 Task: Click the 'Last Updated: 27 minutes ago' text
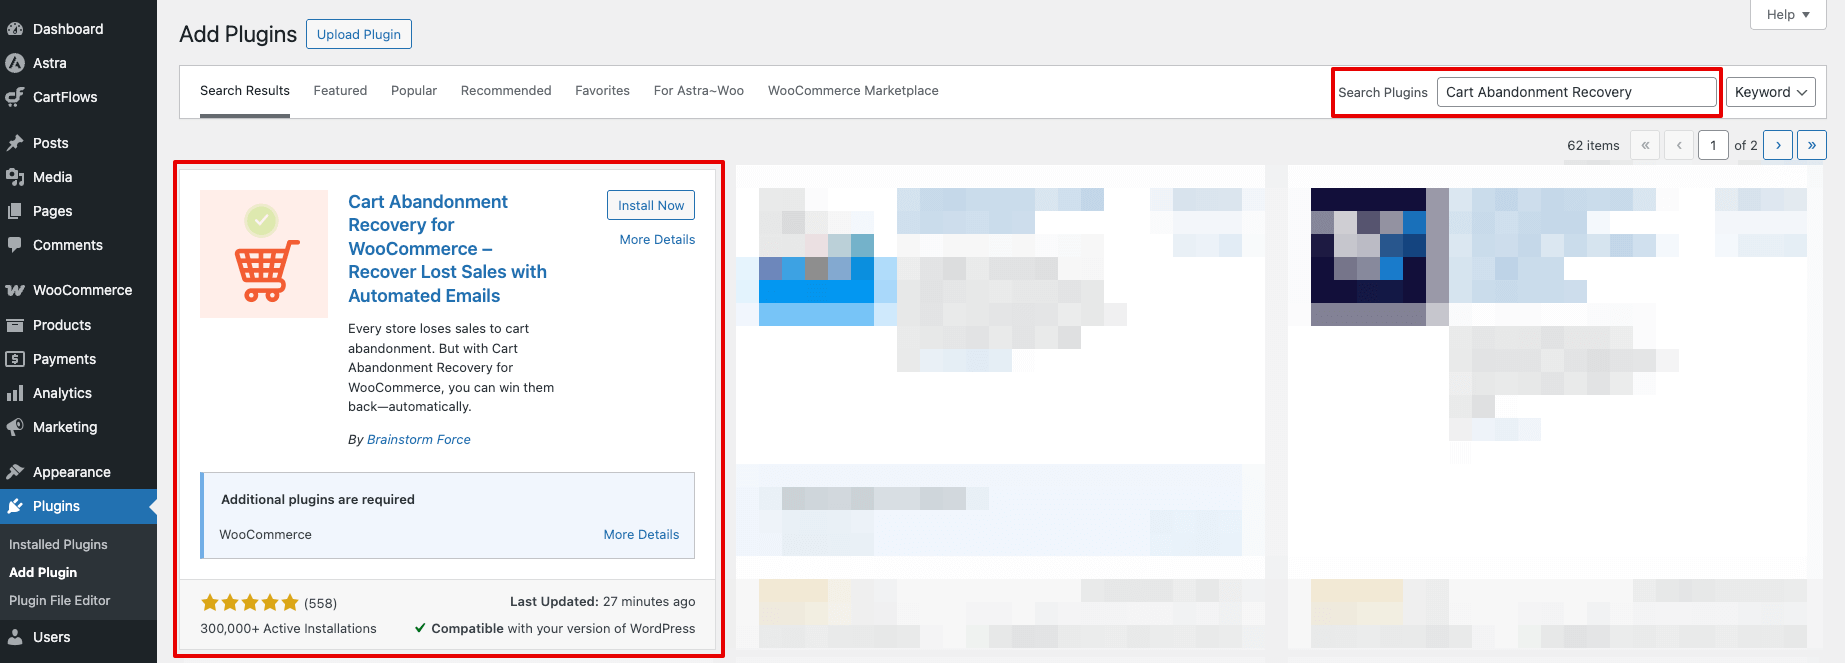pos(603,602)
